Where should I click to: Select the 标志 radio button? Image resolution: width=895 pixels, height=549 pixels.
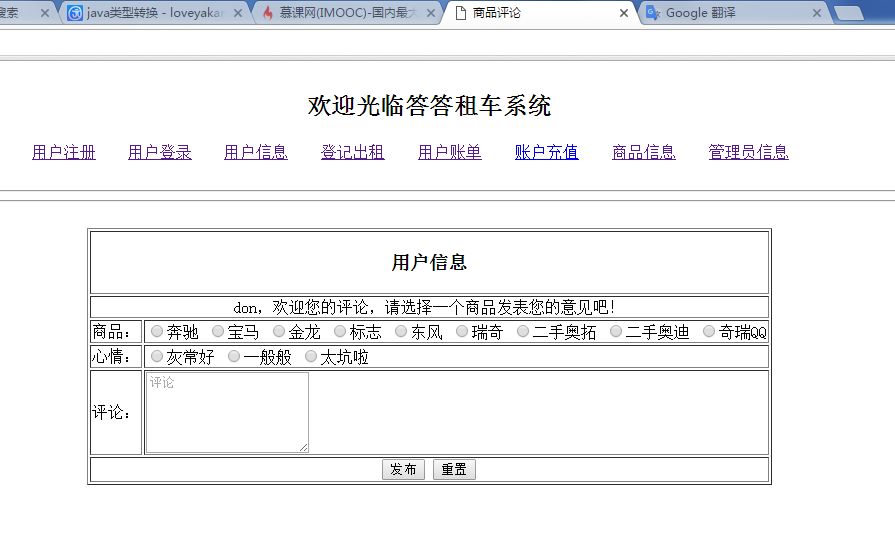pos(340,331)
